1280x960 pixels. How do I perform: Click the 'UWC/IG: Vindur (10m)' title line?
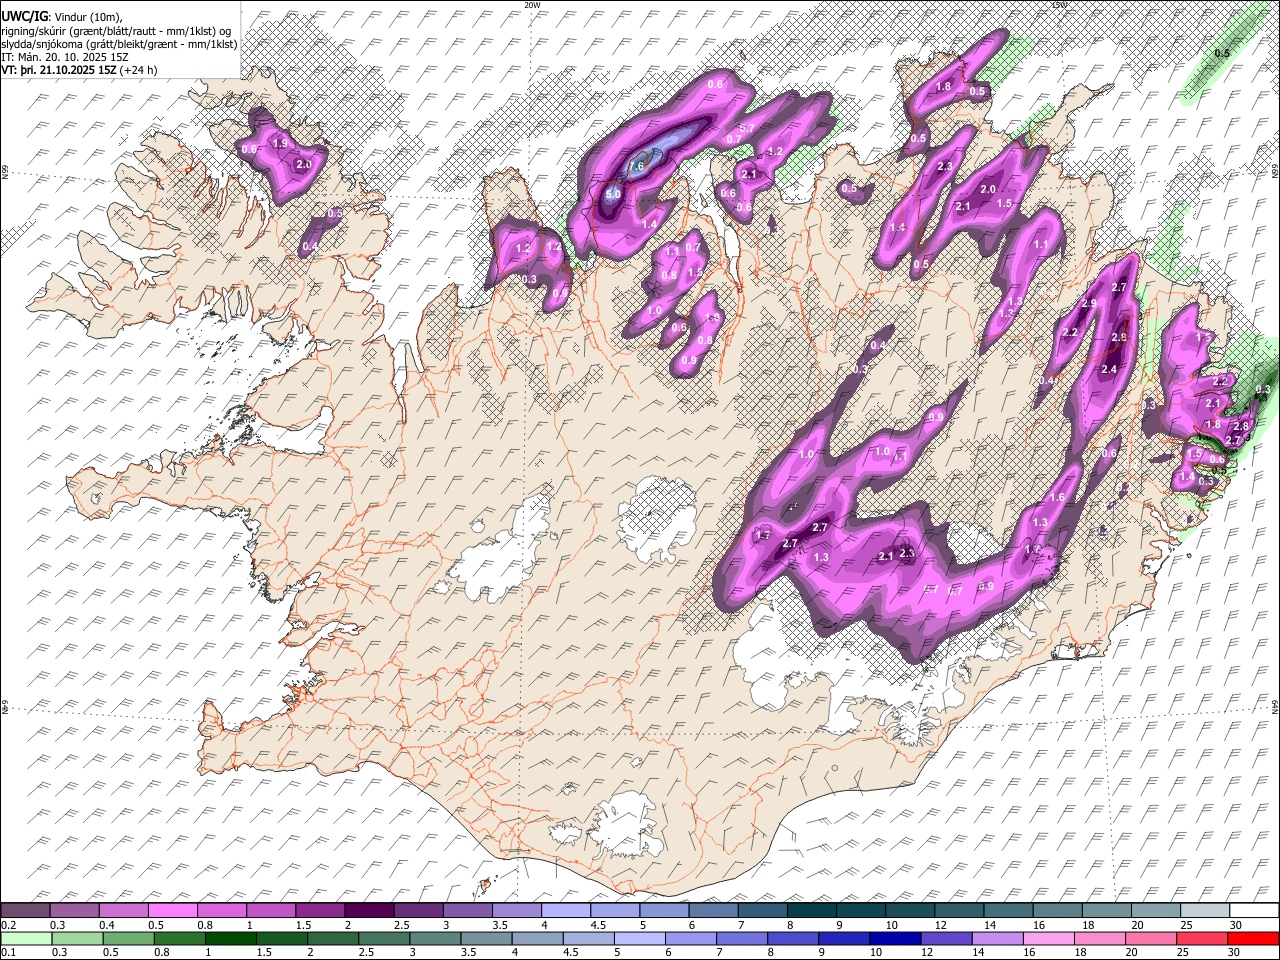click(61, 16)
